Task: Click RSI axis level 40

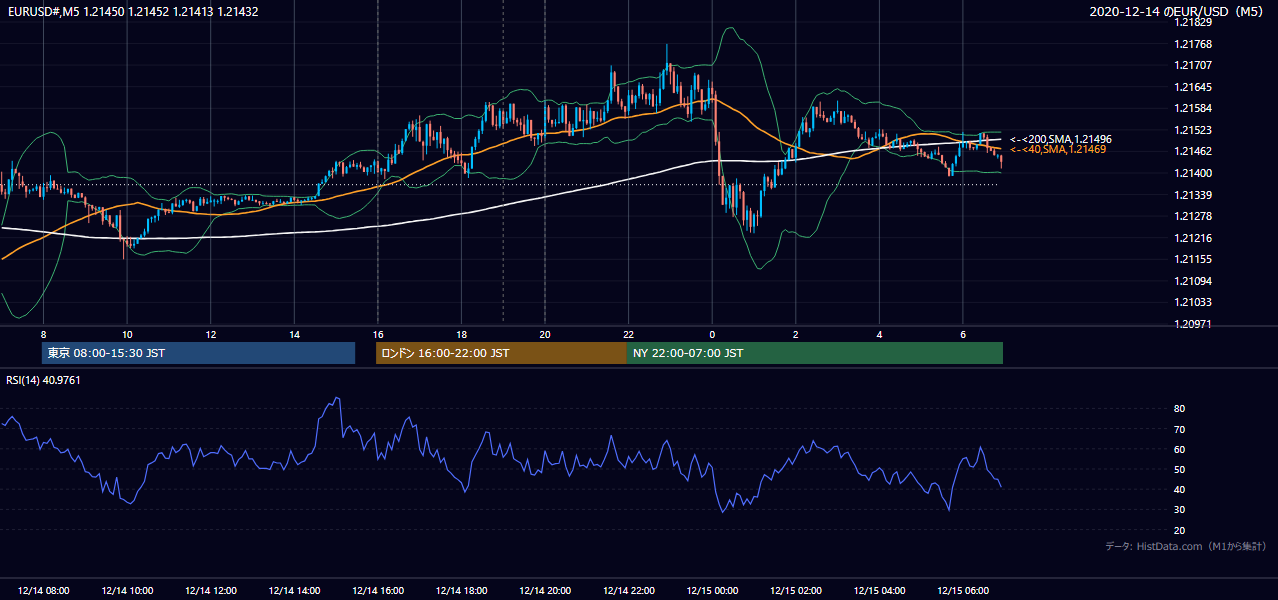Action: coord(1180,489)
